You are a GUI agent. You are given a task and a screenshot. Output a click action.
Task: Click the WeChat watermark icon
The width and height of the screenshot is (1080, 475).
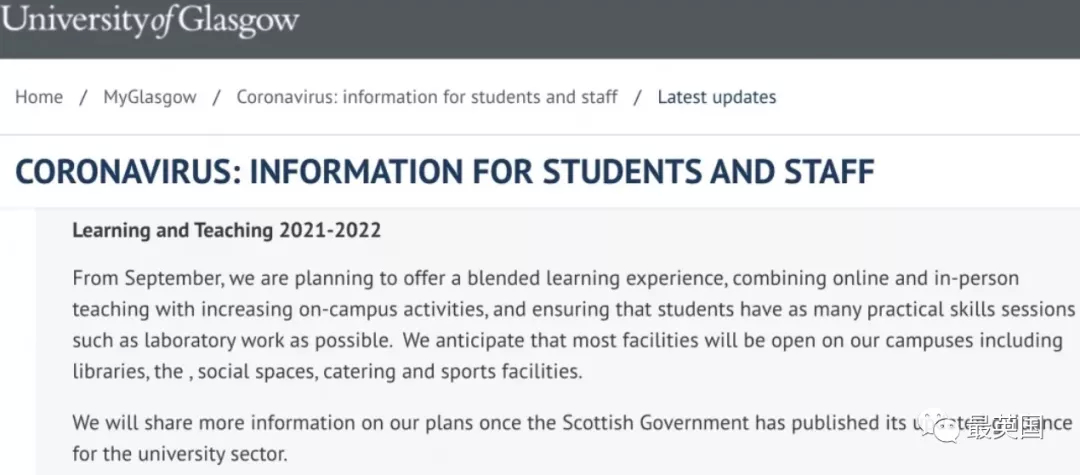[940, 429]
